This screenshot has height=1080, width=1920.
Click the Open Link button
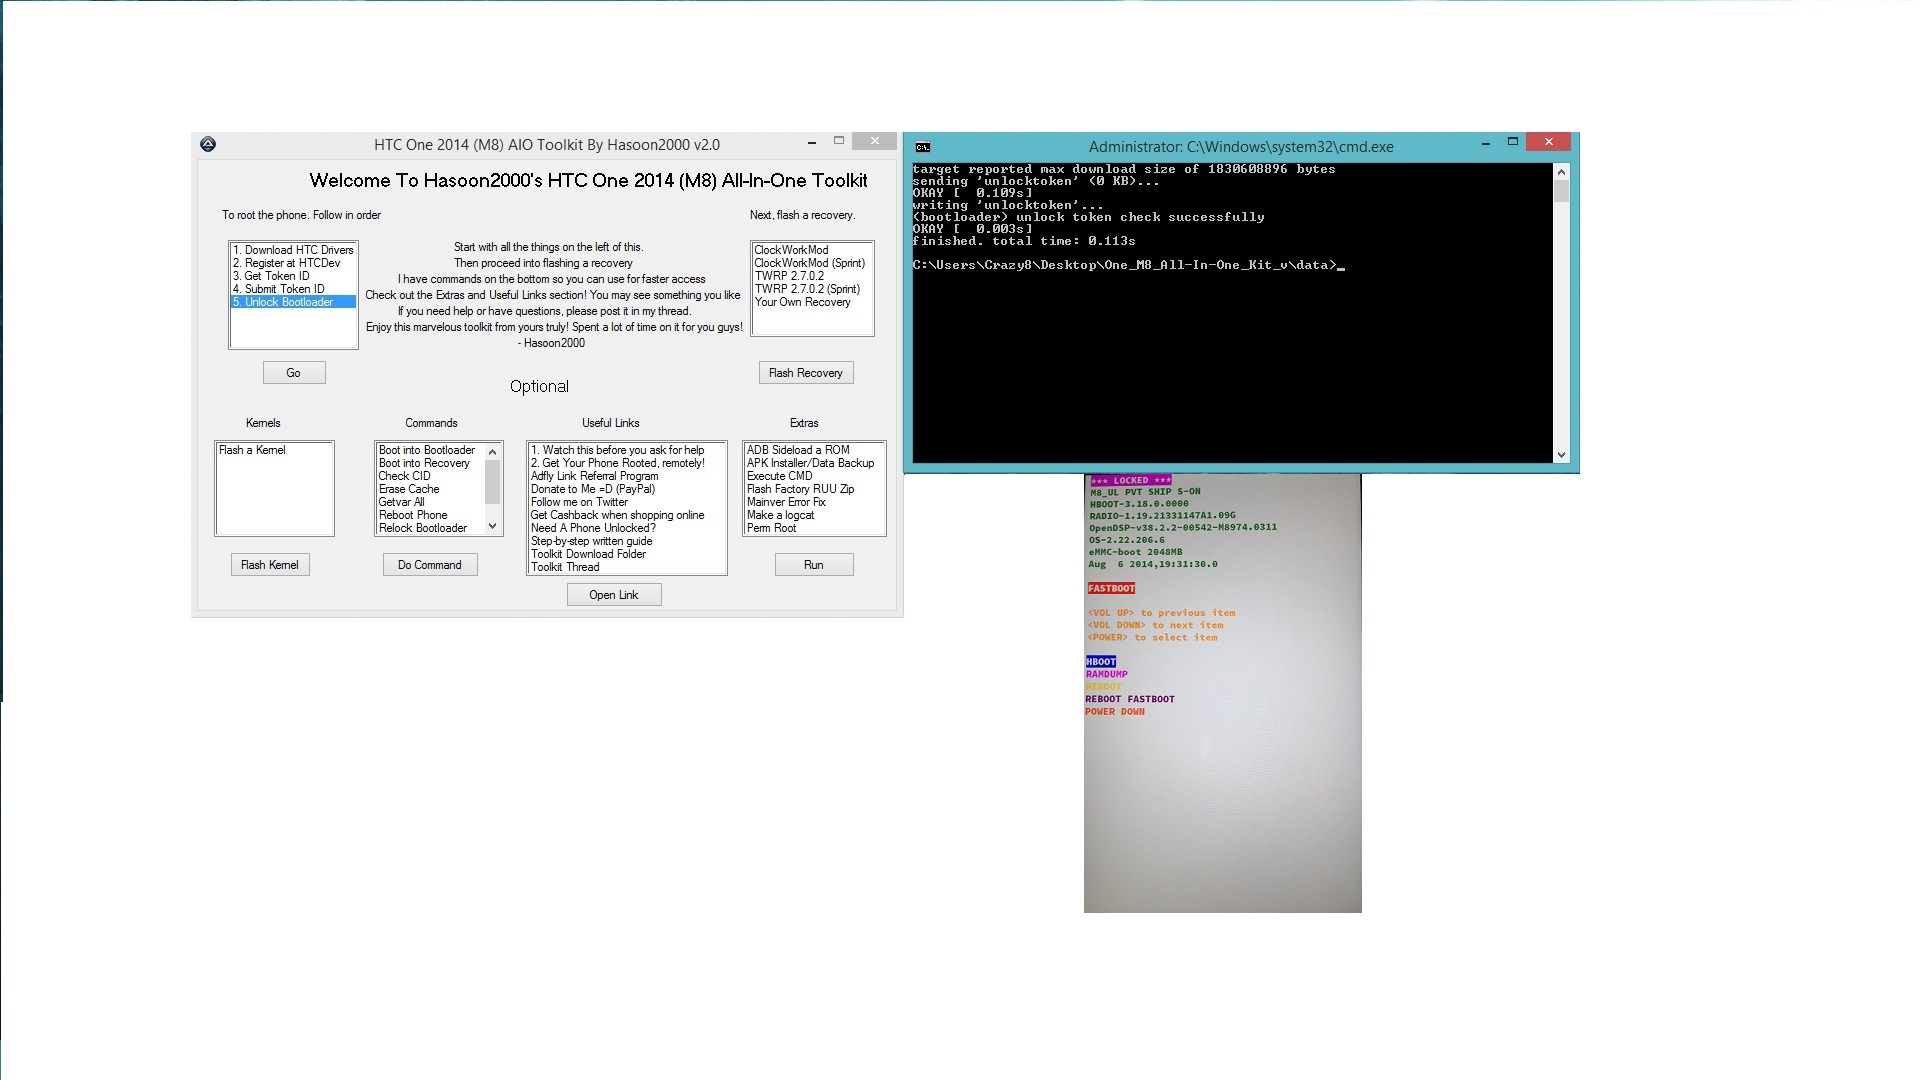[614, 595]
